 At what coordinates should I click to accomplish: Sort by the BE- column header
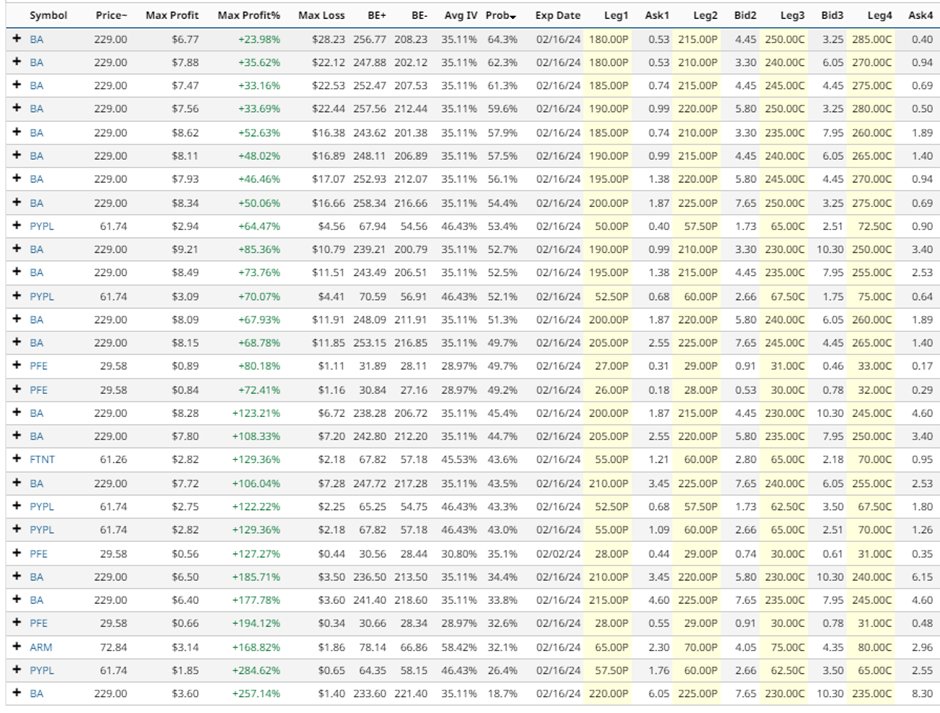click(419, 16)
